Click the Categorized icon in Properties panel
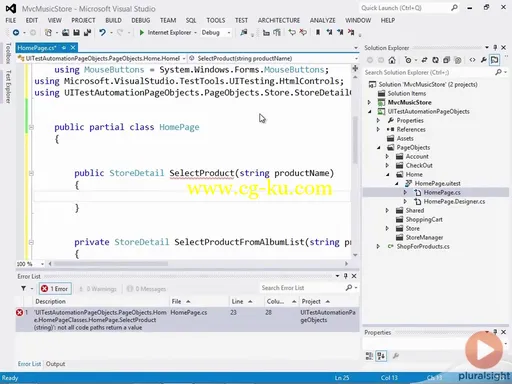Image resolution: width=512 pixels, height=384 pixels. pos(369,356)
